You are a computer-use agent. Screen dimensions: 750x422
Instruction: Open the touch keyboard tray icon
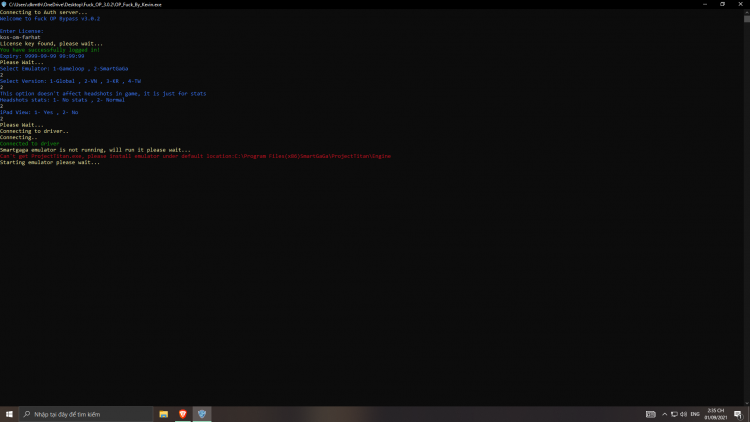pyautogui.click(x=651, y=414)
